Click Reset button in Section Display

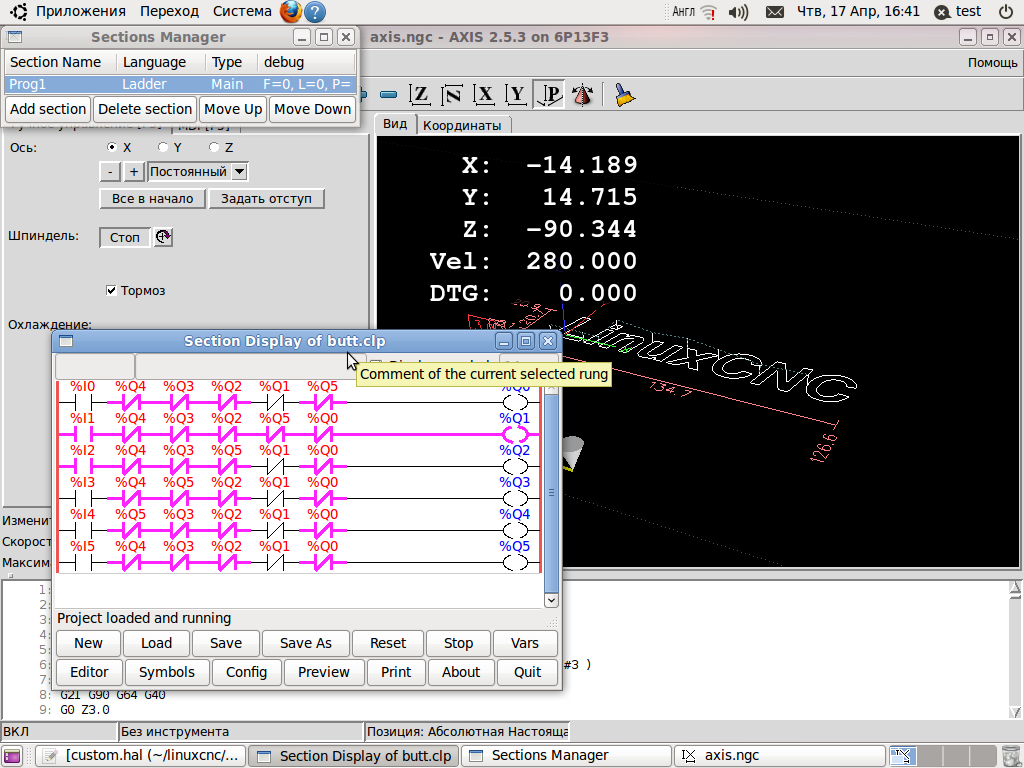(x=388, y=643)
